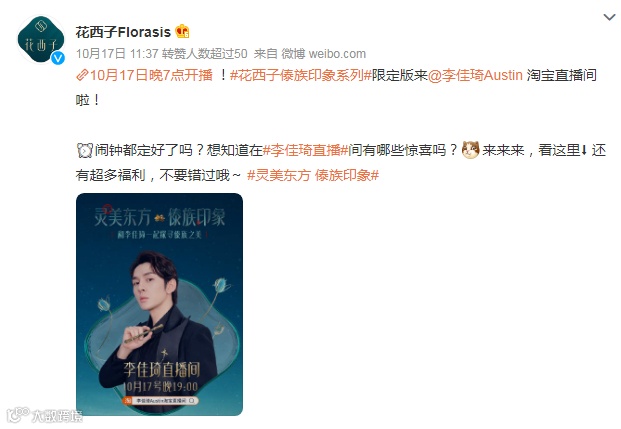Open the Florasis profile avatar
Screen dimensions: 621x429
click(x=41, y=39)
